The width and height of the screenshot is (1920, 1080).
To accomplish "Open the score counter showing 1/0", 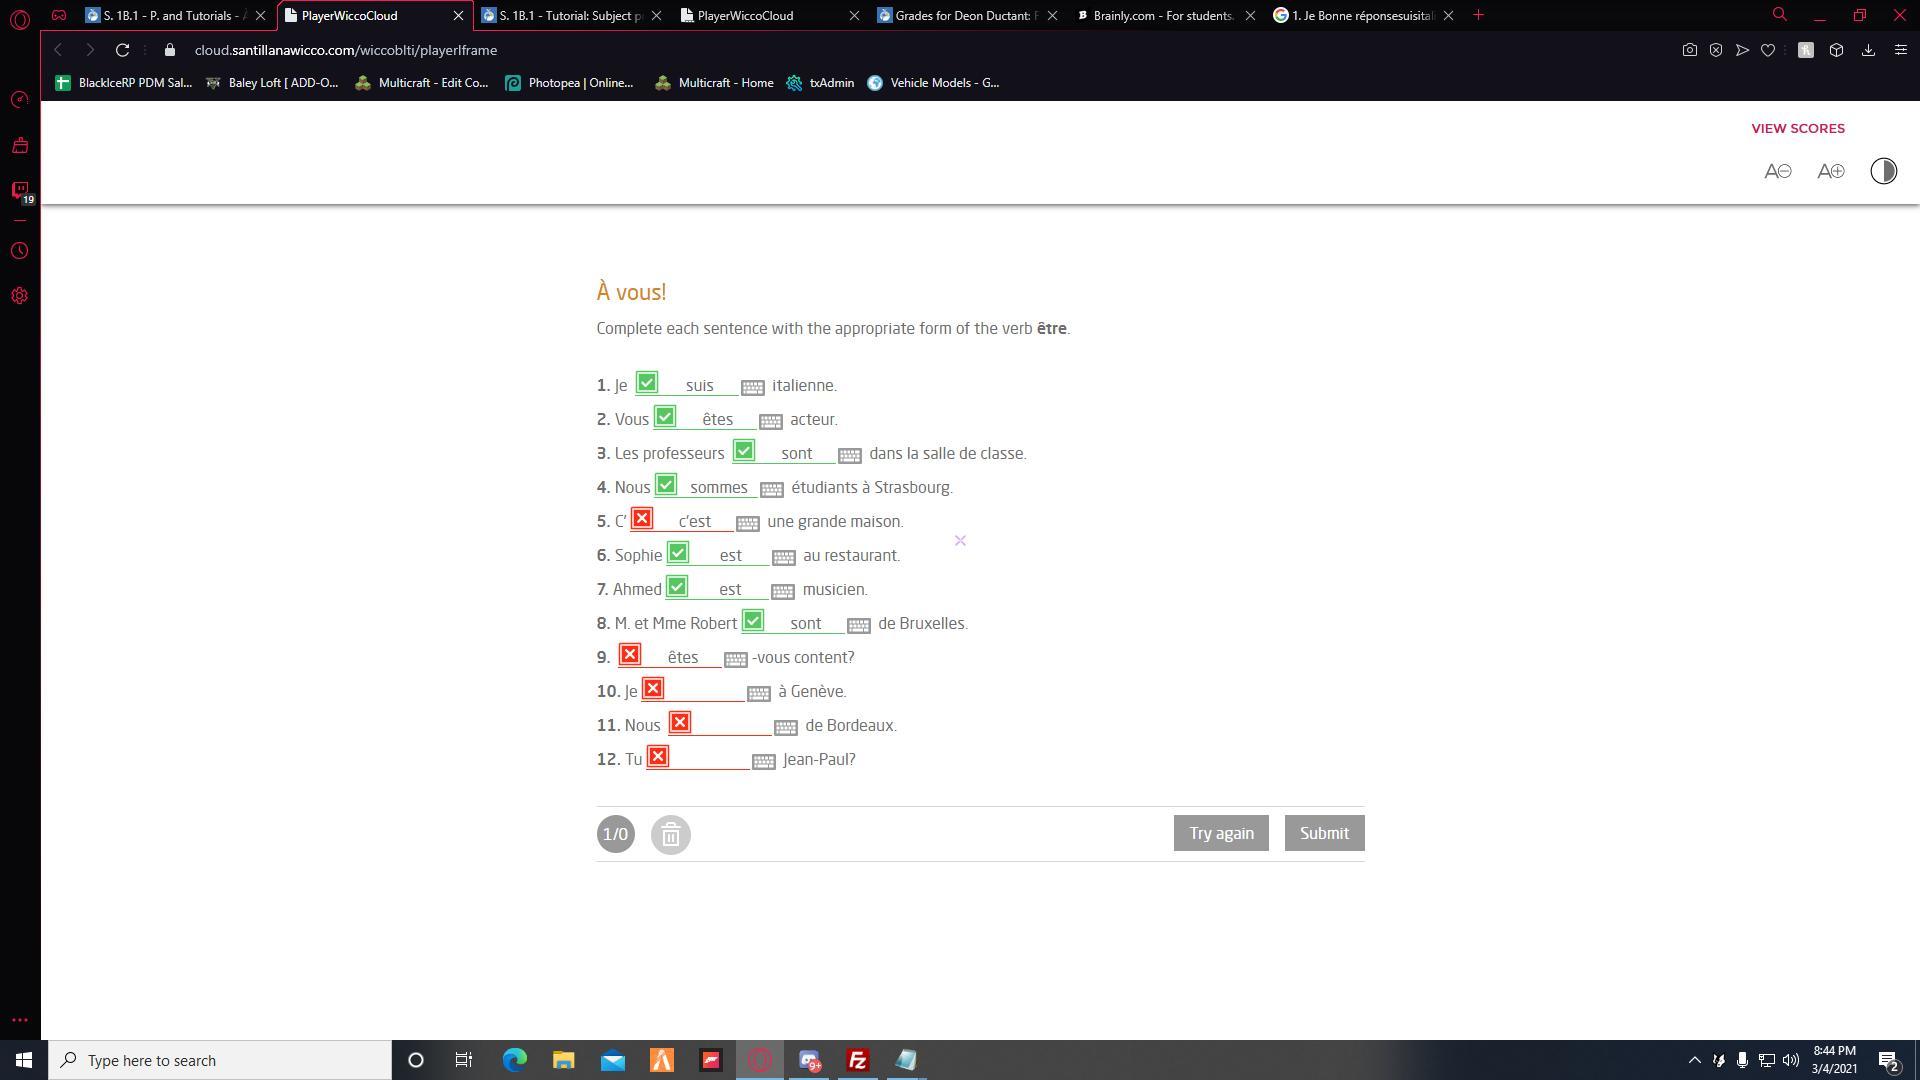I will 615,832.
